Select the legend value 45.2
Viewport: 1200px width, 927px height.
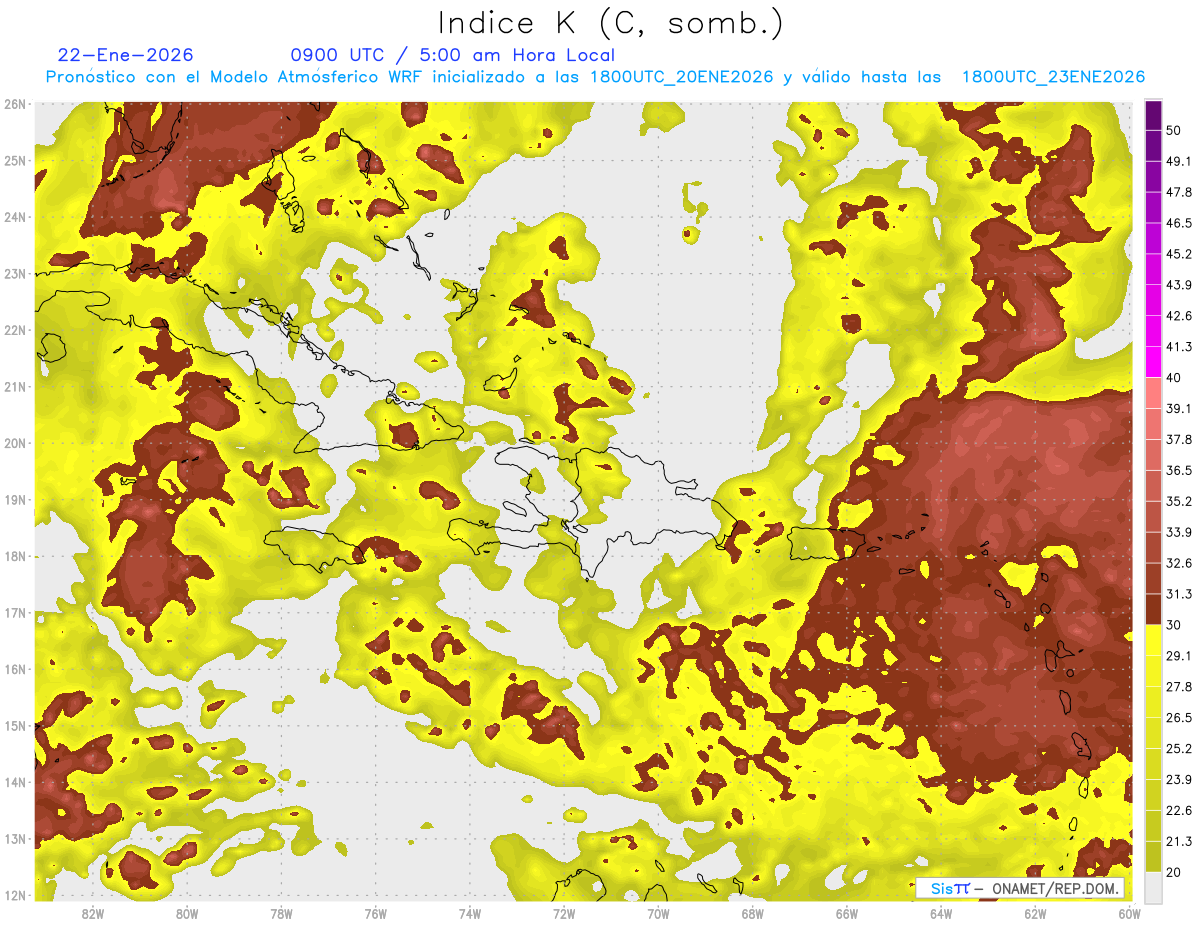[1179, 254]
